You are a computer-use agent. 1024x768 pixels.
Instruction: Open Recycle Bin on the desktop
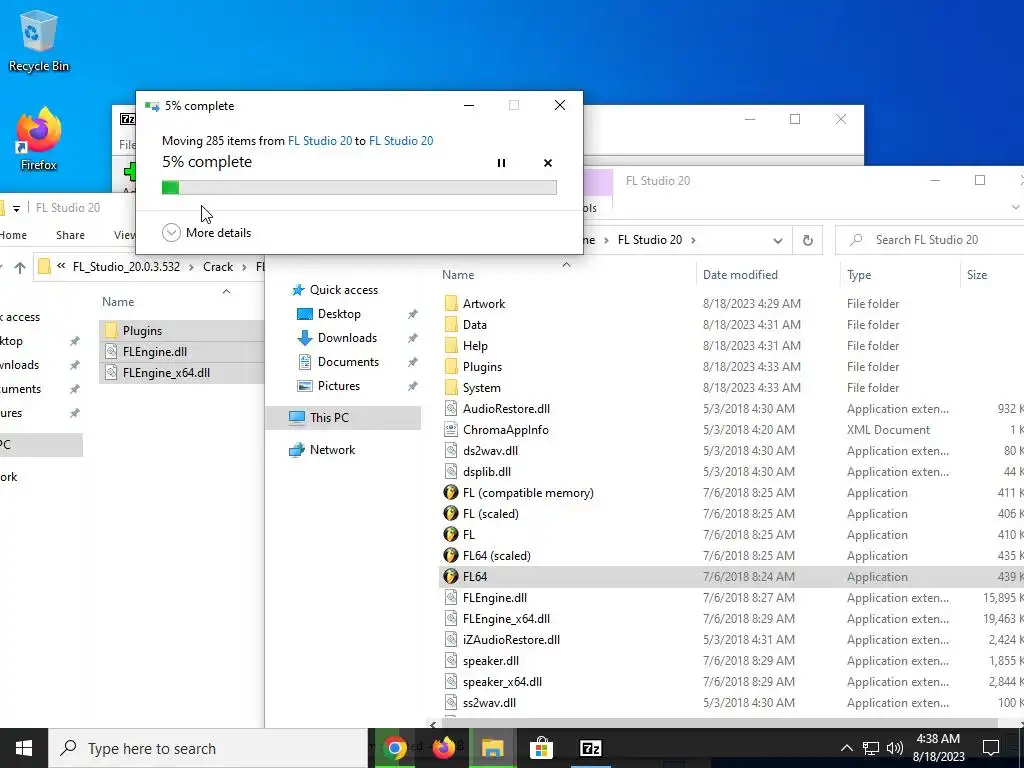39,40
